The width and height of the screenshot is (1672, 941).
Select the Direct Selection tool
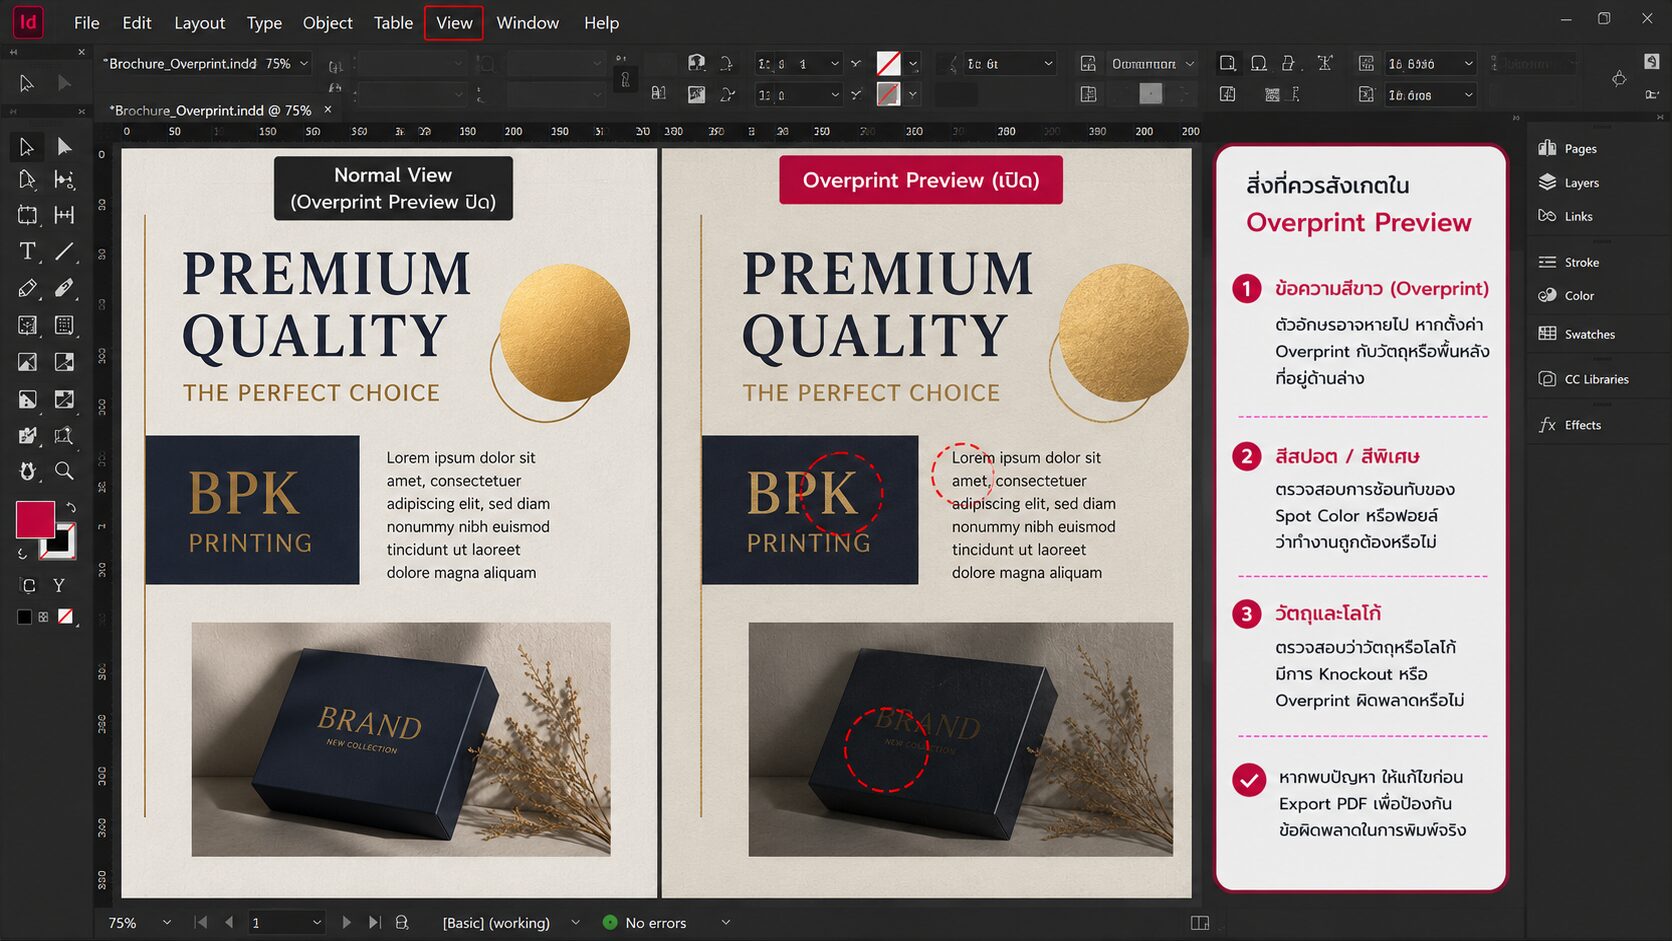(64, 147)
